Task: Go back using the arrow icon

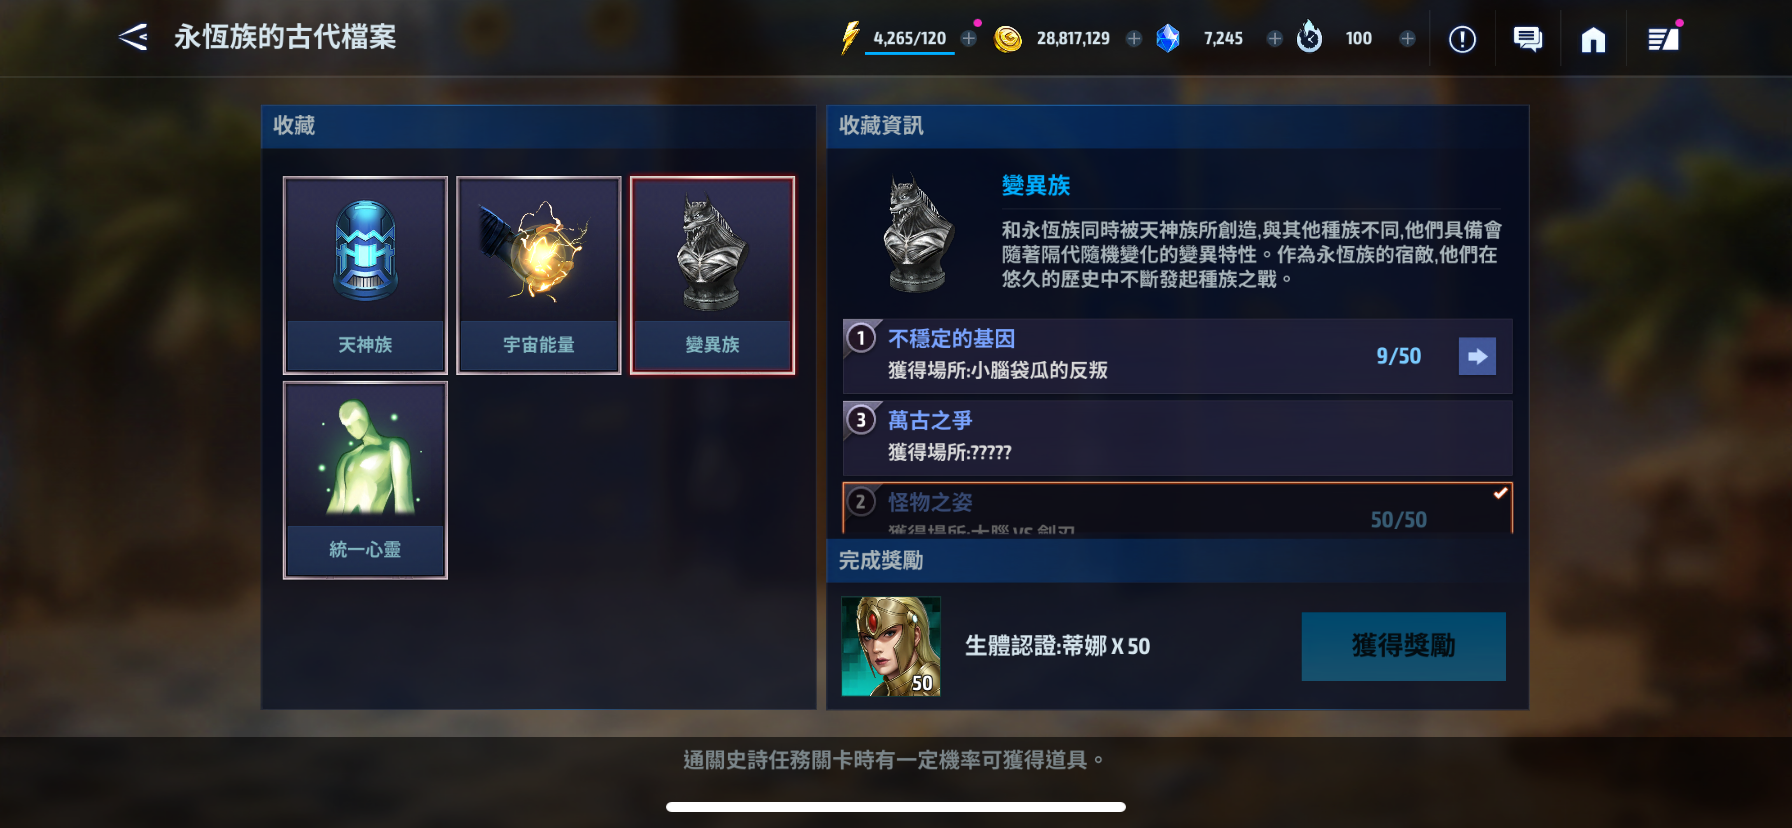Action: point(133,38)
